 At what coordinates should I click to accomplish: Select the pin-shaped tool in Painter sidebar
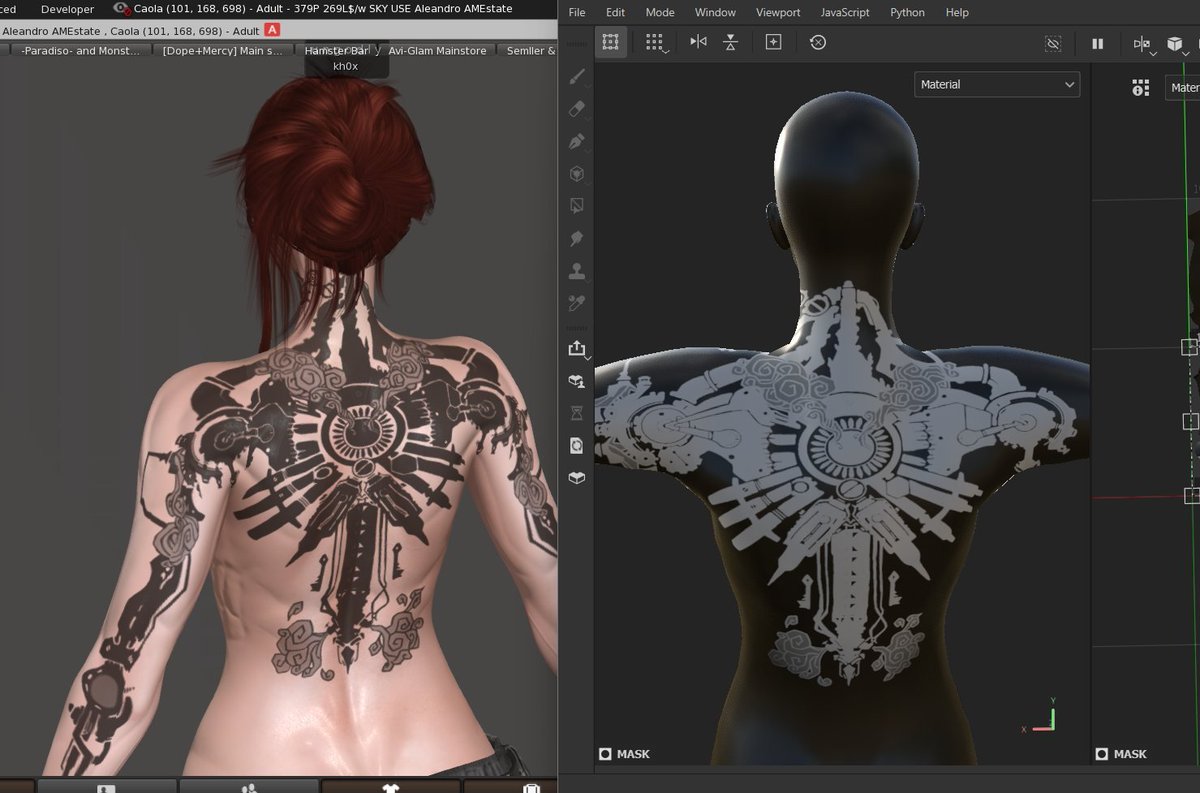coord(577,239)
